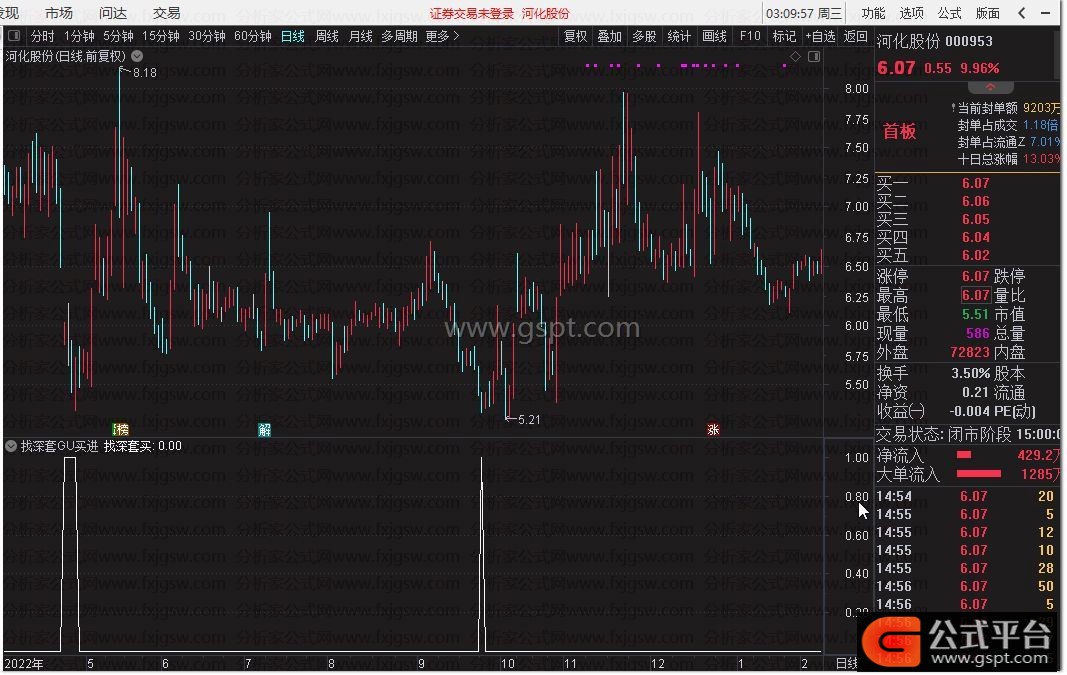Click the 大单流入 bar row
This screenshot has height=675, width=1067.
click(968, 474)
